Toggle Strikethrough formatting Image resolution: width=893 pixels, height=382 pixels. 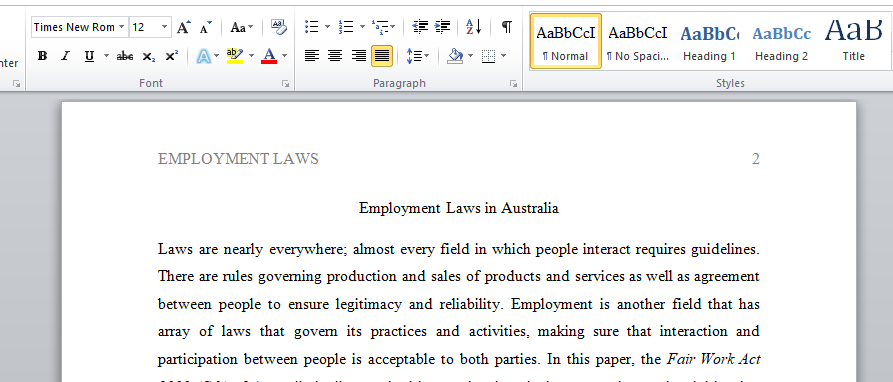click(x=125, y=56)
